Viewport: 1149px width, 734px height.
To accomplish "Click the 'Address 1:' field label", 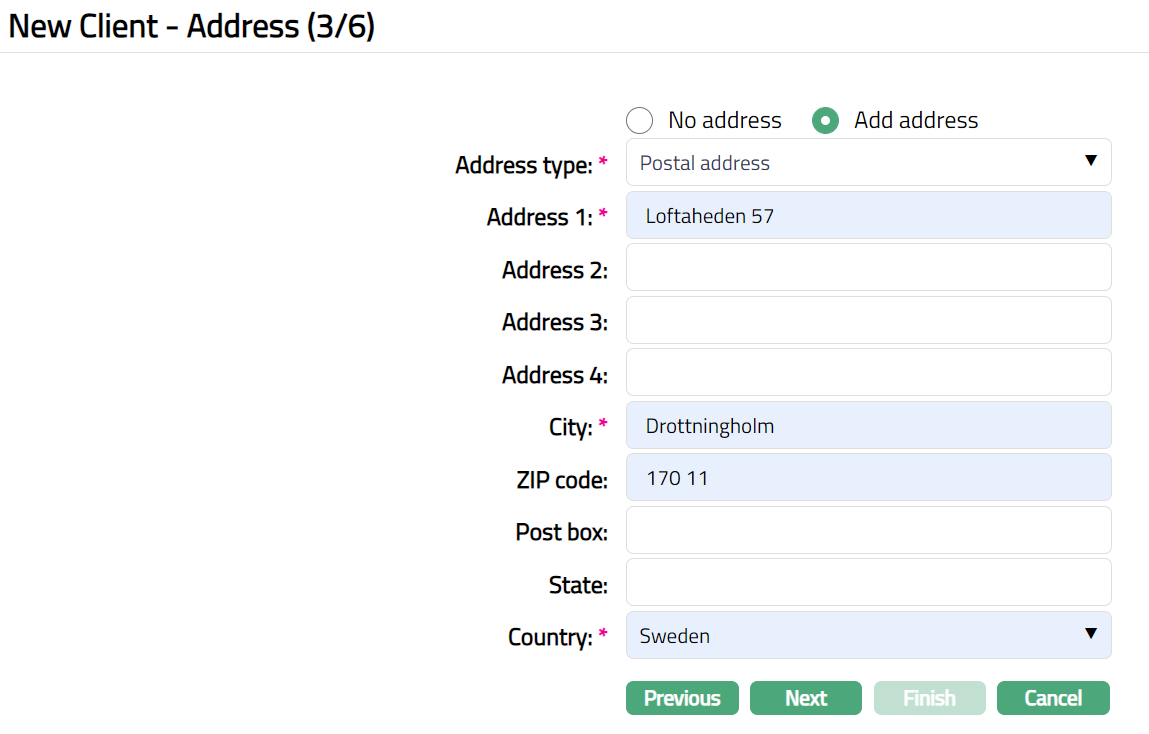I will [x=539, y=217].
